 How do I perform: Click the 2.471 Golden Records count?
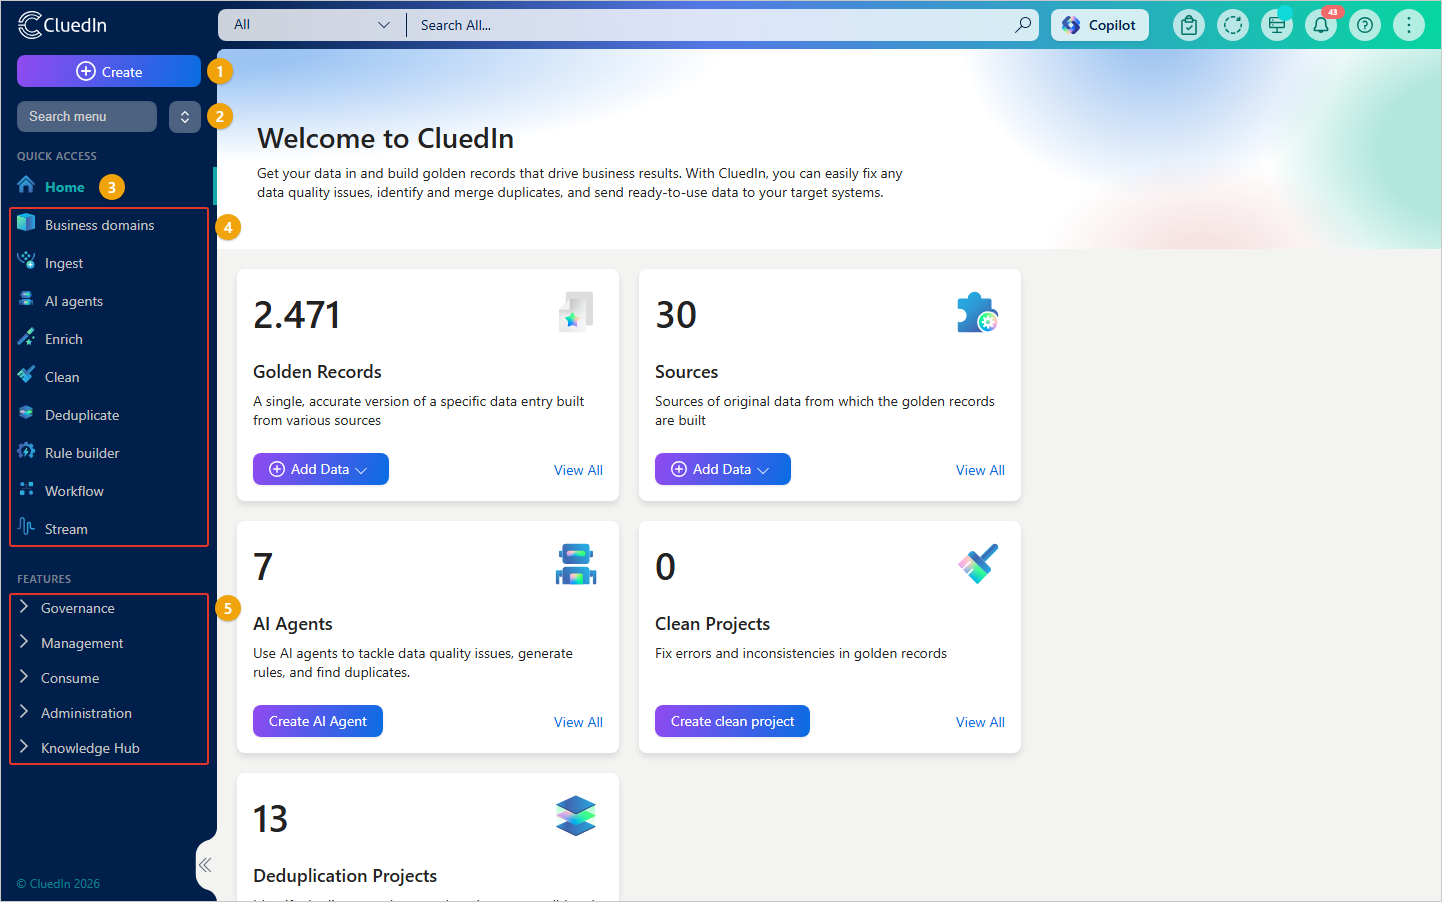[x=297, y=315]
